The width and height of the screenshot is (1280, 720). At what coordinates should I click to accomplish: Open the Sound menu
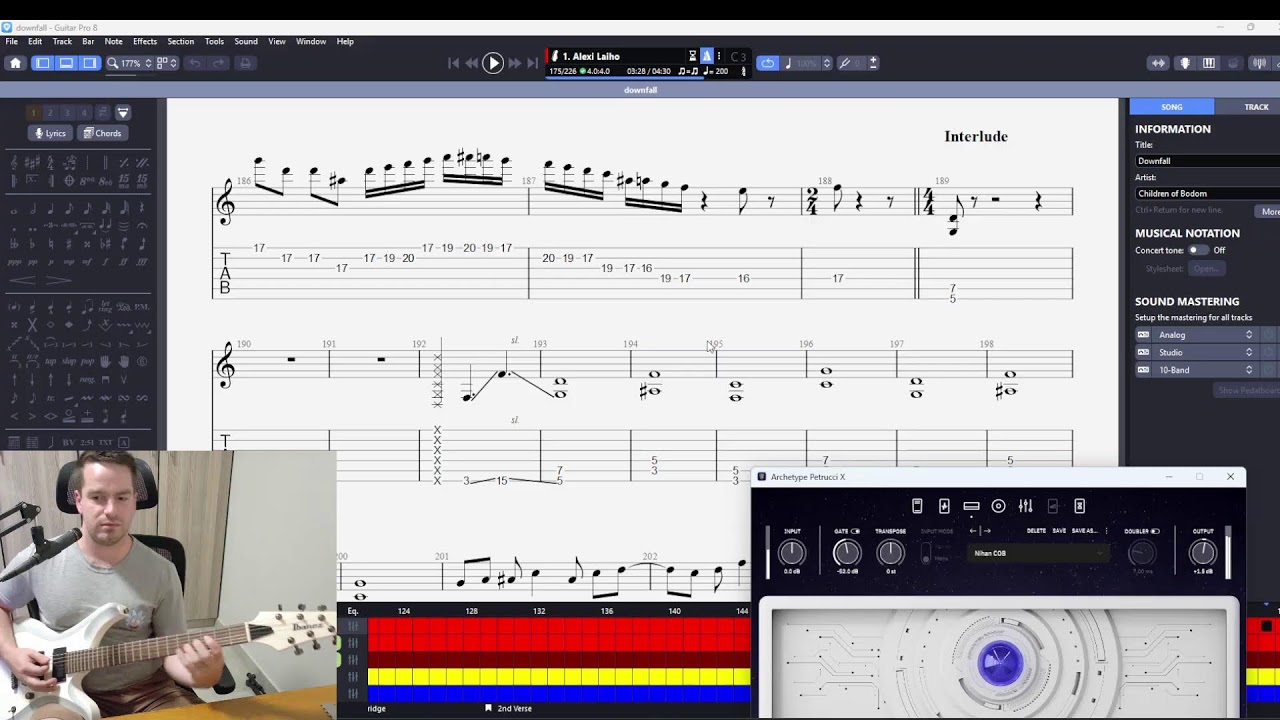coord(246,41)
